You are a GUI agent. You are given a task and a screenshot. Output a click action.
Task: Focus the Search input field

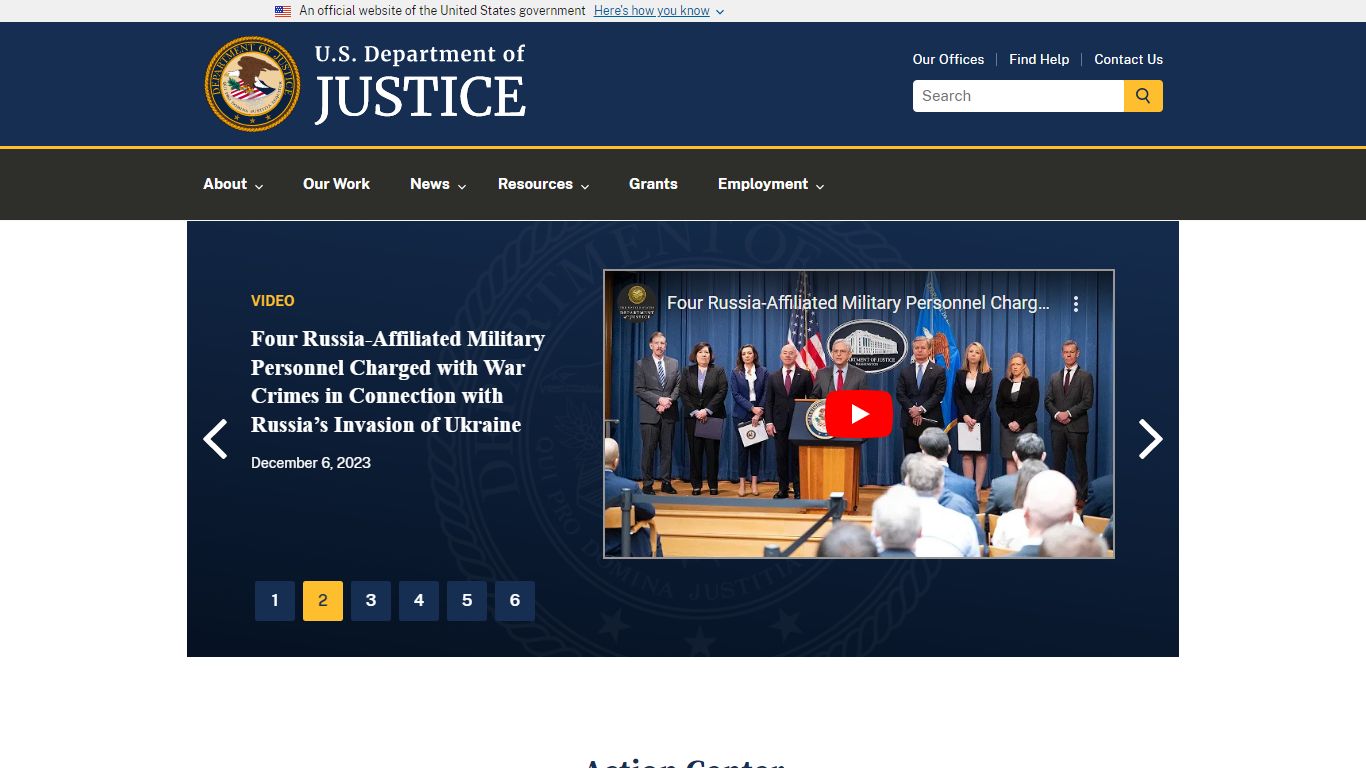(x=1018, y=96)
